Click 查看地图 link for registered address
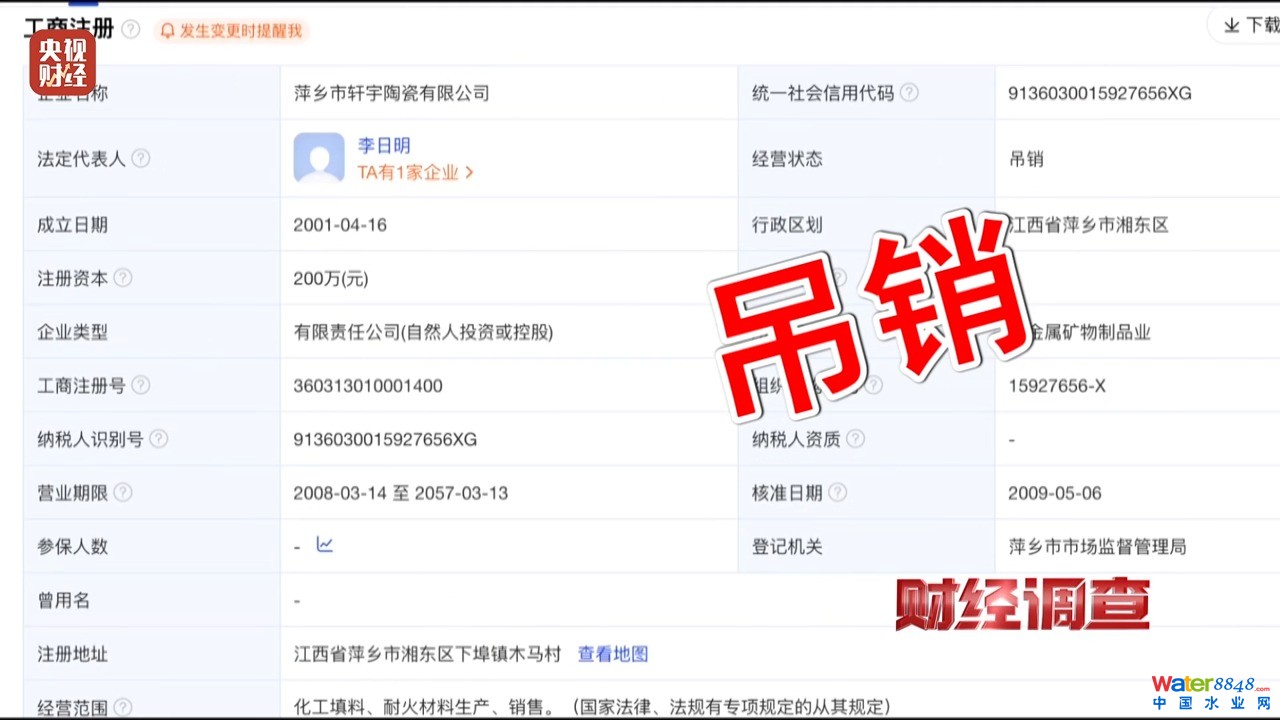The width and height of the screenshot is (1280, 720). pyautogui.click(x=613, y=654)
